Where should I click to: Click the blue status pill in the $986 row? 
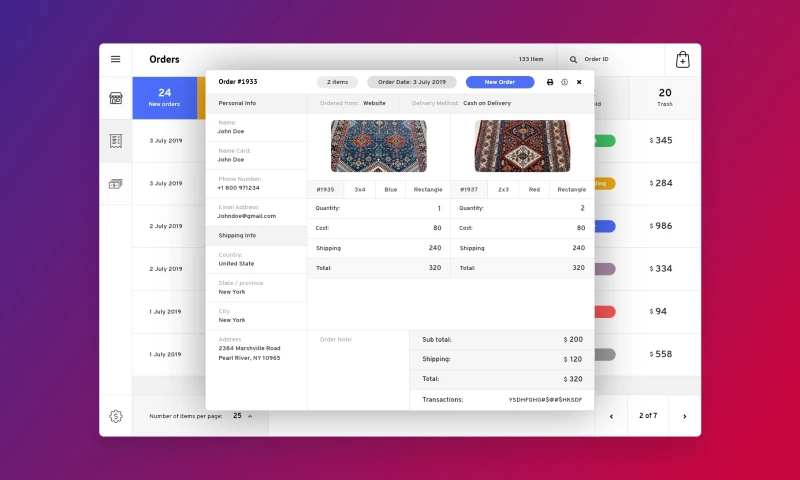[x=605, y=226]
